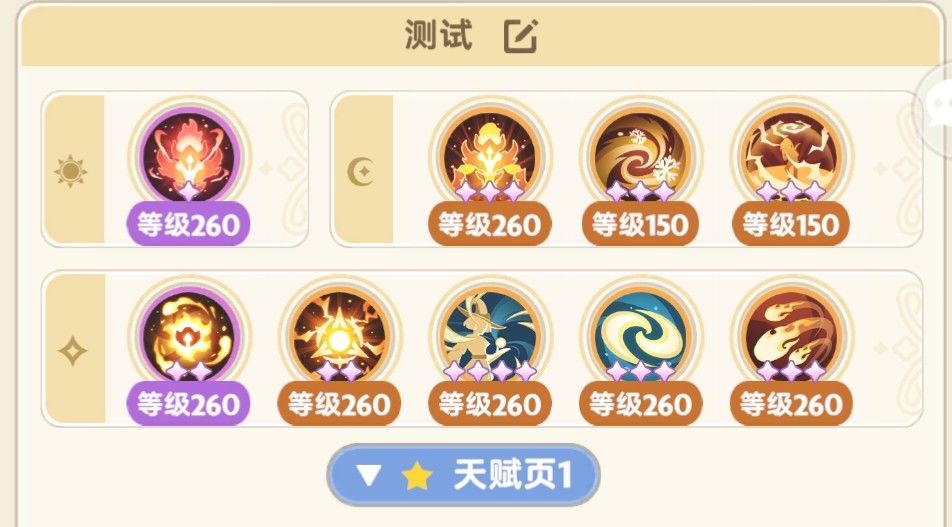Open the 天赋页1 talent page dropdown
Image resolution: width=952 pixels, height=527 pixels.
463,475
